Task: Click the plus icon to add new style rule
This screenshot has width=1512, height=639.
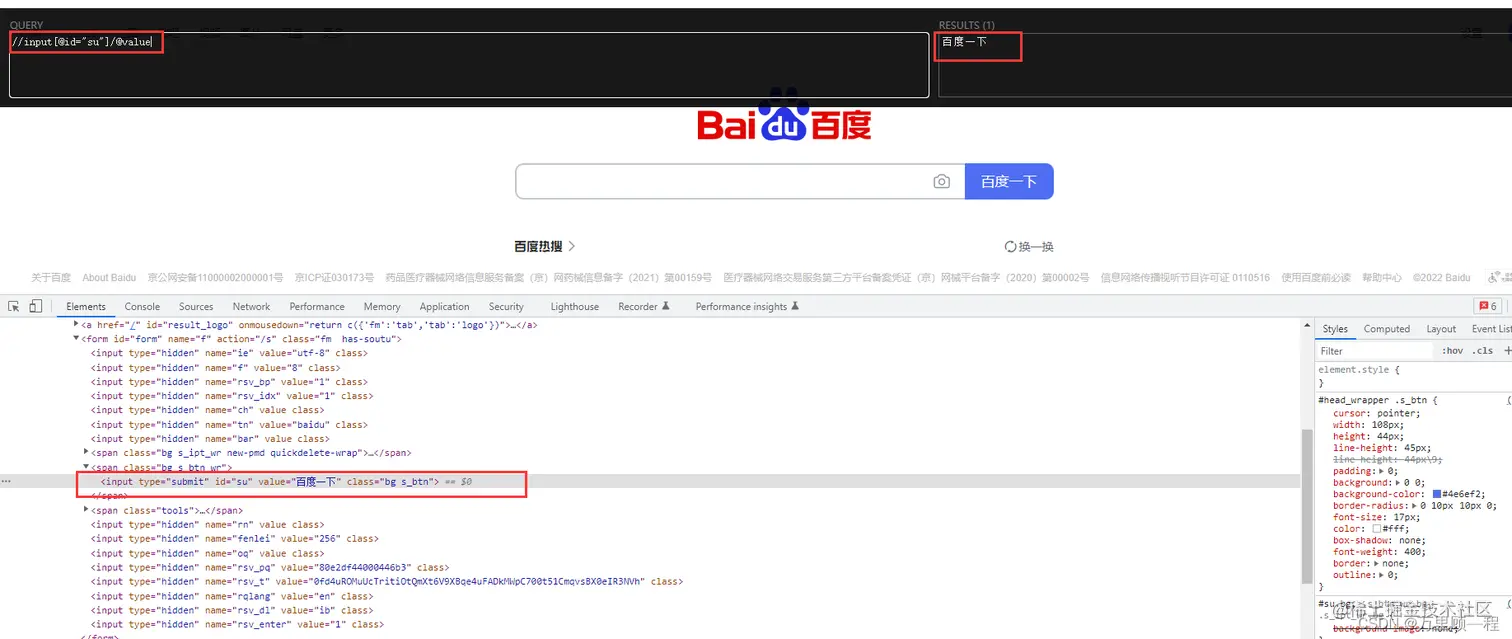Action: (1506, 350)
